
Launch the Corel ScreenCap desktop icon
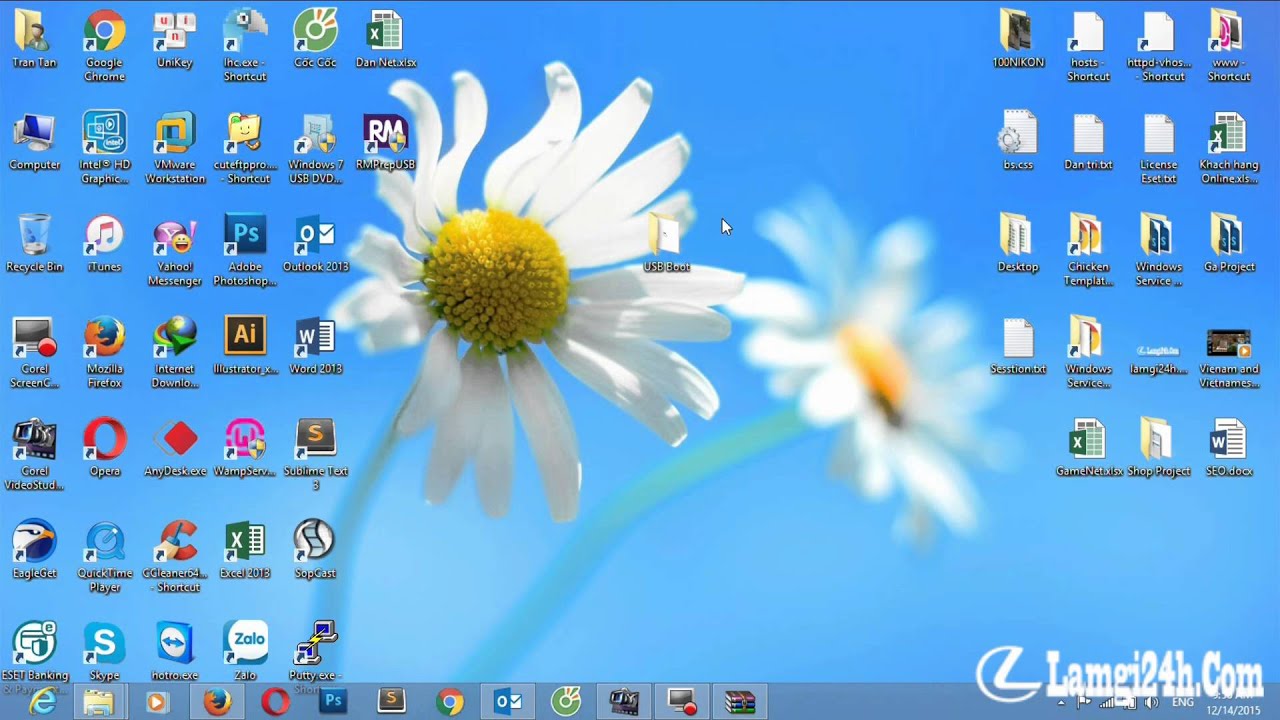pyautogui.click(x=34, y=352)
